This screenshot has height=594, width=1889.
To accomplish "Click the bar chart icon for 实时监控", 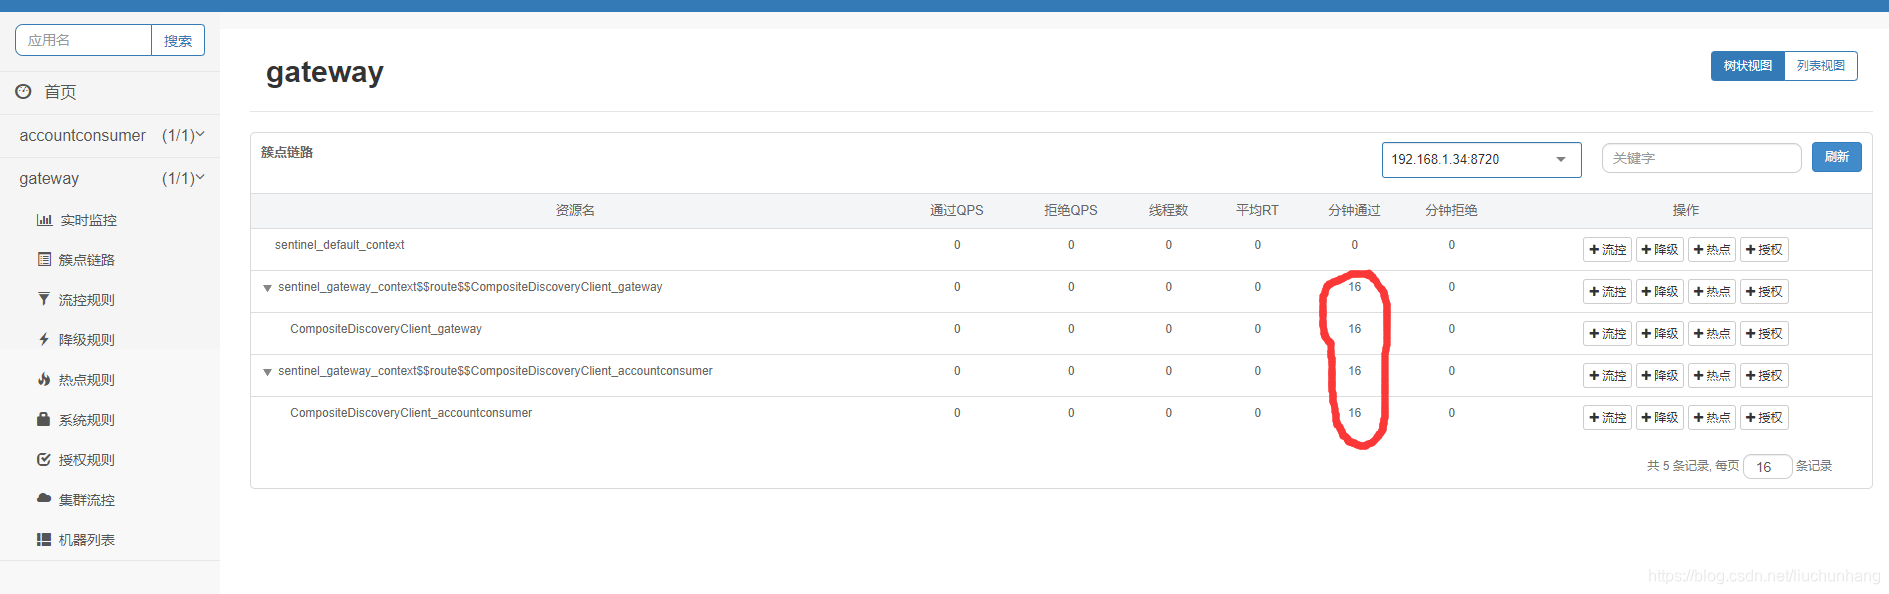I will [44, 220].
